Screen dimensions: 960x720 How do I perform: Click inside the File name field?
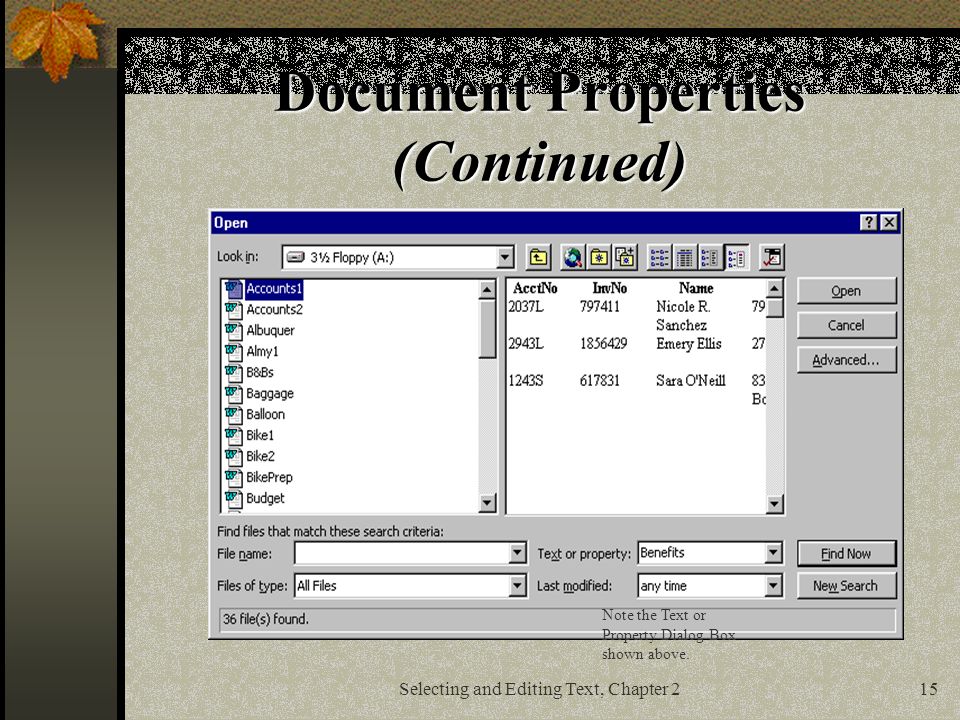(x=402, y=553)
